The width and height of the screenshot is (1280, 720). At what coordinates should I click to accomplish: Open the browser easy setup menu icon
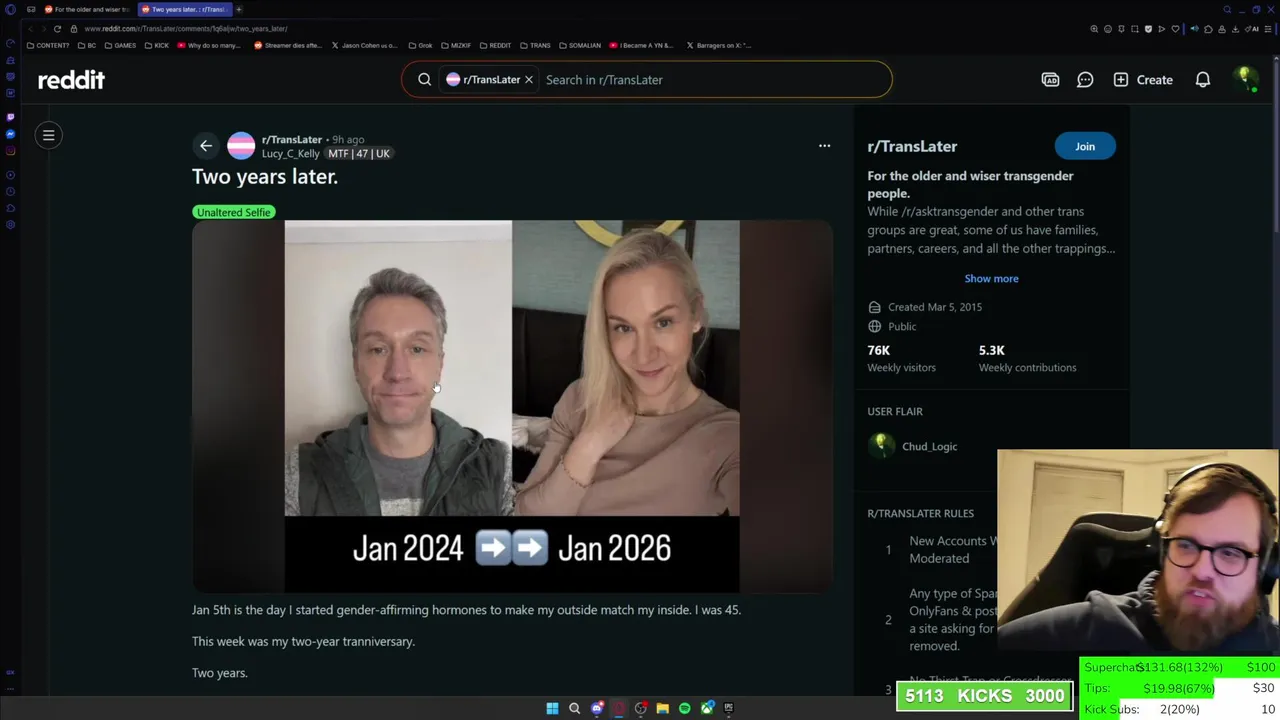1268,29
